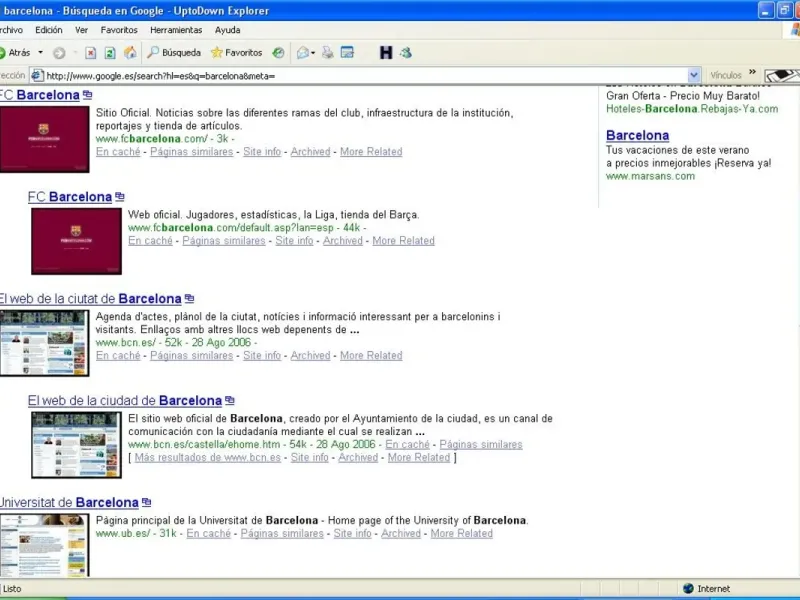The image size is (800, 600).
Task: Open the Barcelona sponsored ad heading
Action: coord(637,135)
